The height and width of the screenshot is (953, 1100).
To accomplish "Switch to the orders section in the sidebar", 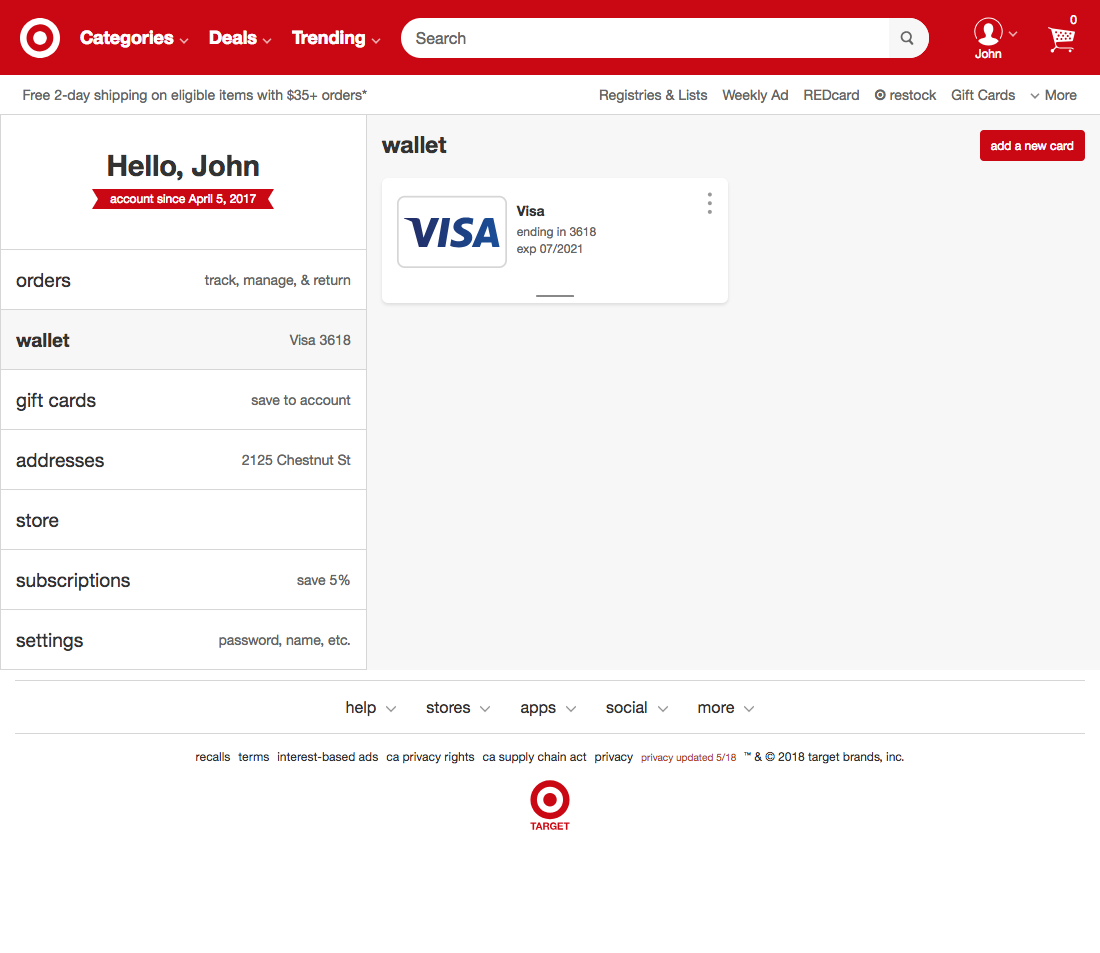I will 43,281.
